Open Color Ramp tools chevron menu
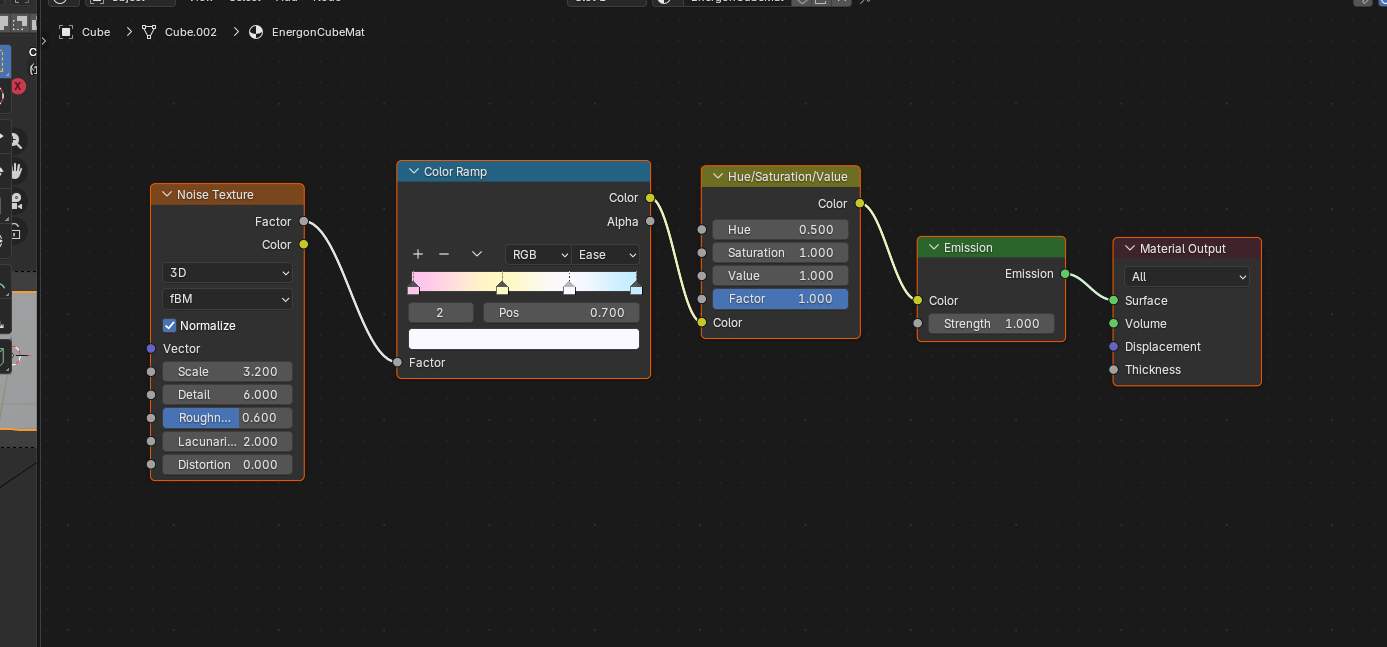This screenshot has height=647, width=1387. click(x=477, y=255)
